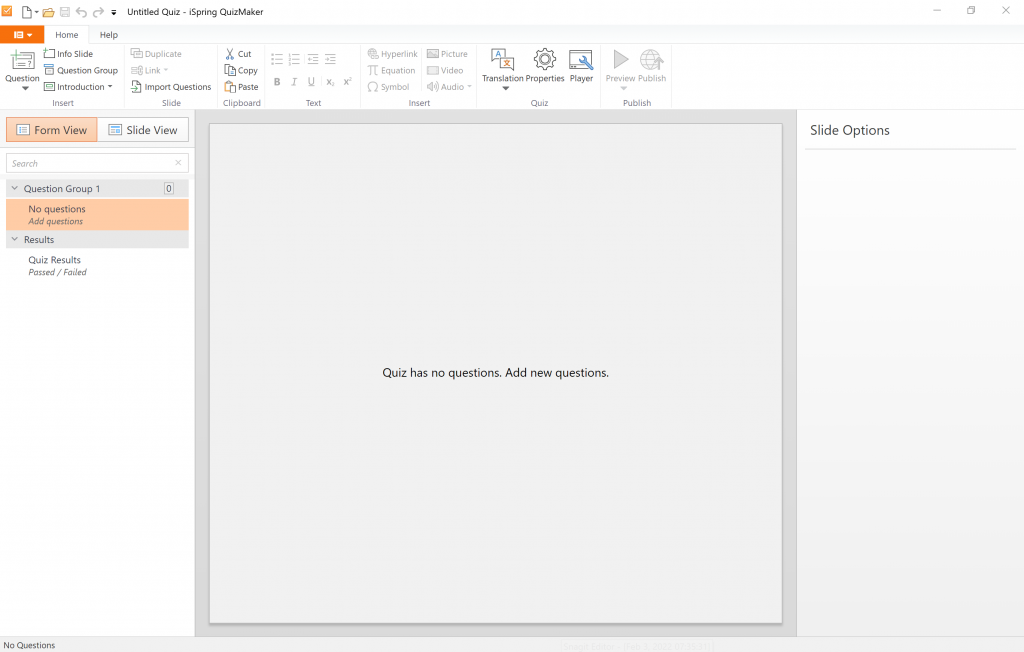
Task: Select the Home ribbon tab
Action: point(66,35)
